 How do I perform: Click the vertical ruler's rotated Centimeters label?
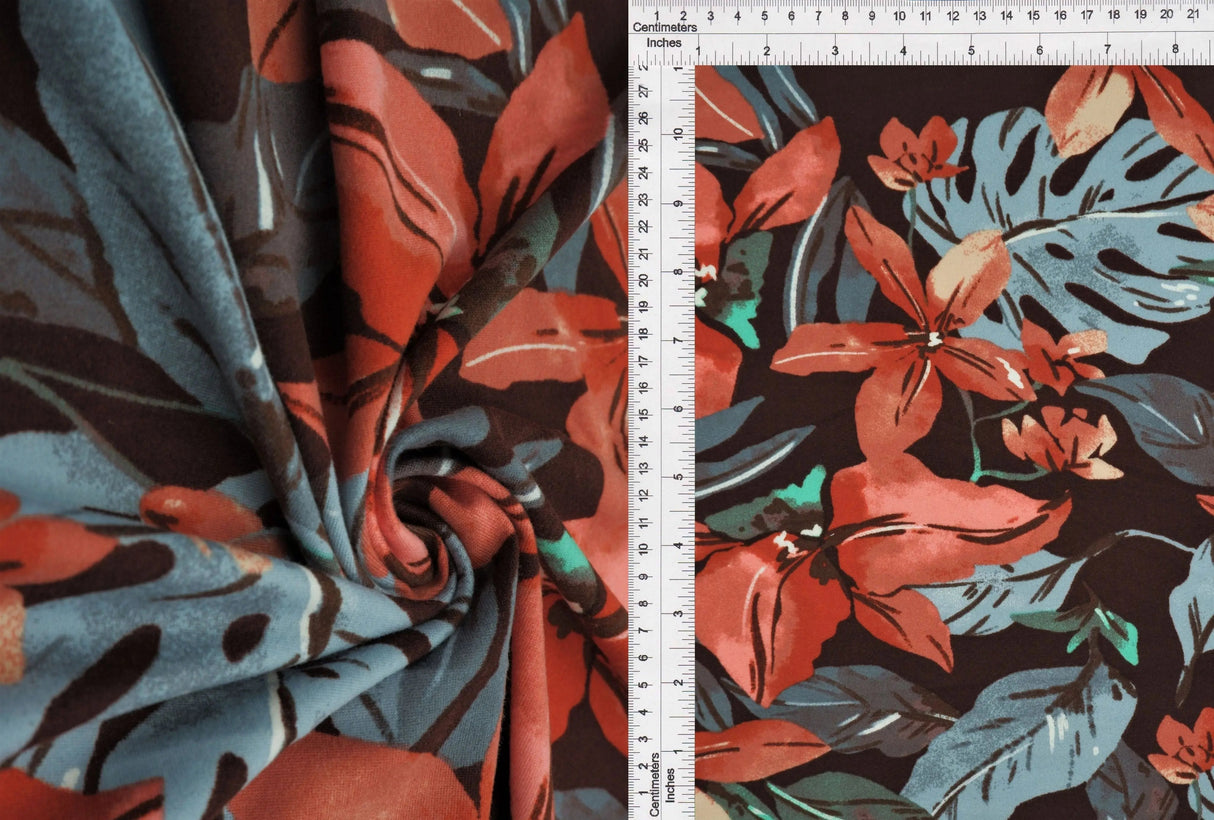coord(653,785)
